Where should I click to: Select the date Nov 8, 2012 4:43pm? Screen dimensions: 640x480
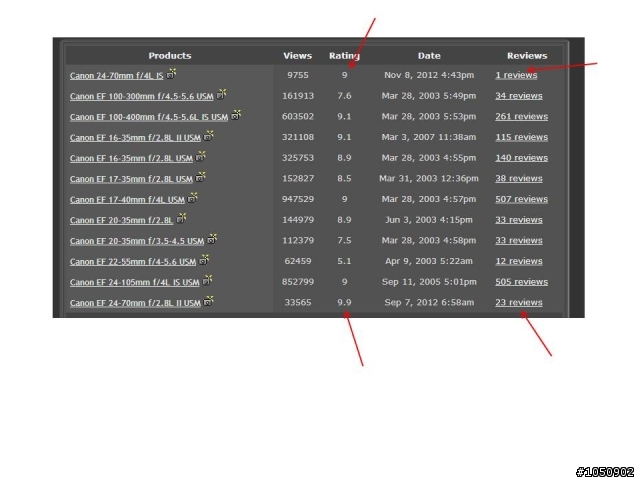[429, 75]
